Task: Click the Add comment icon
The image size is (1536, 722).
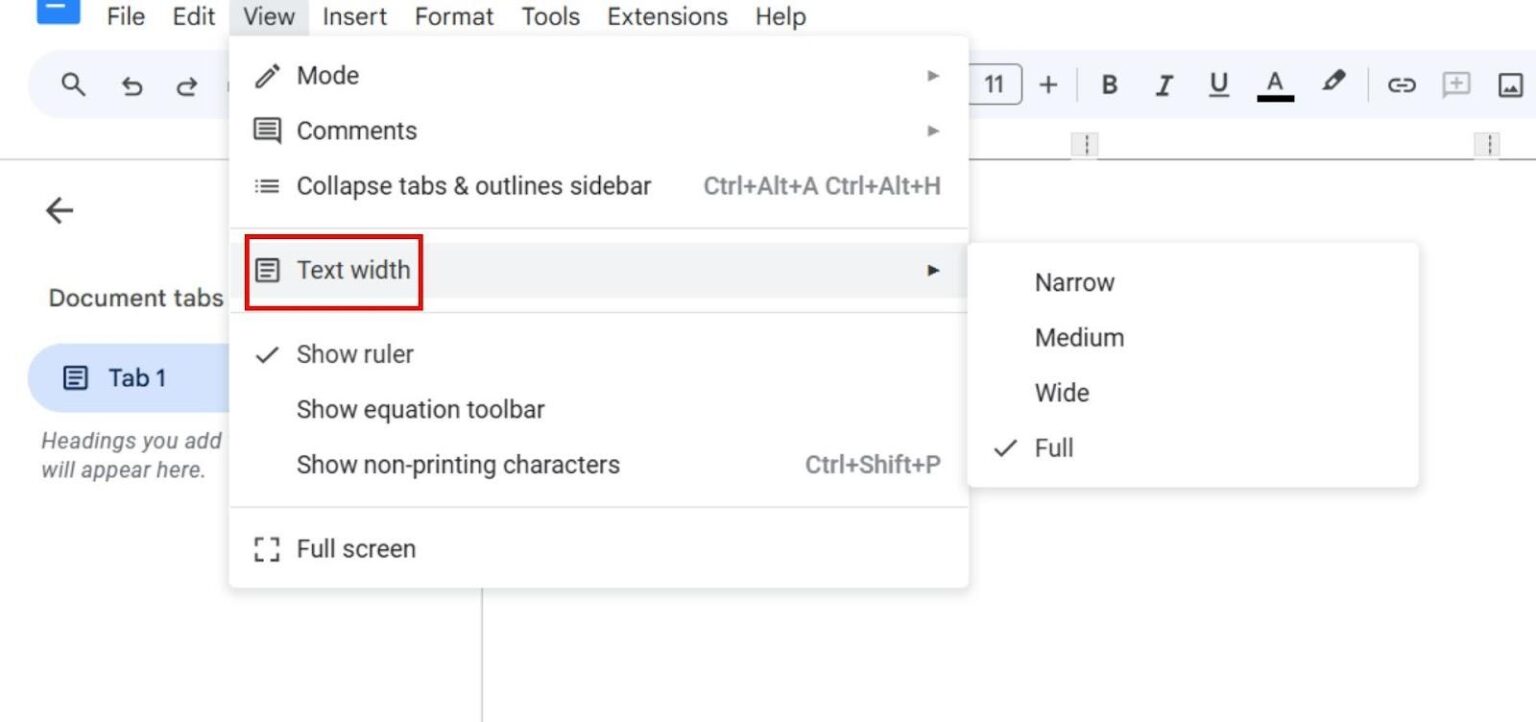Action: point(1457,84)
